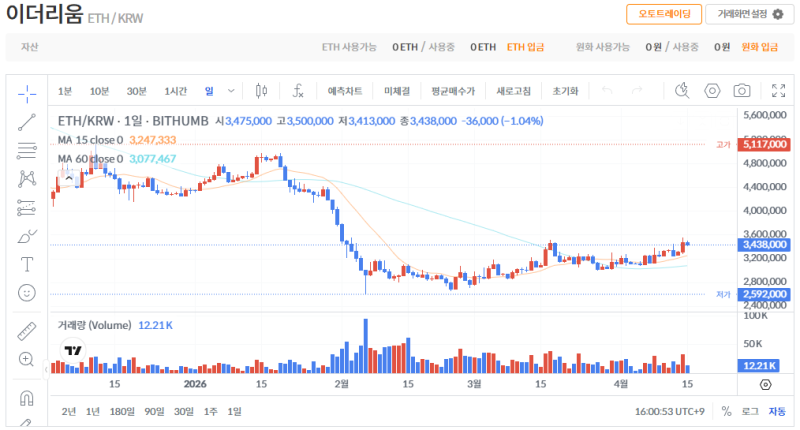The height and width of the screenshot is (430, 800).
Task: Click 초기화 to reset chart
Action: point(565,91)
